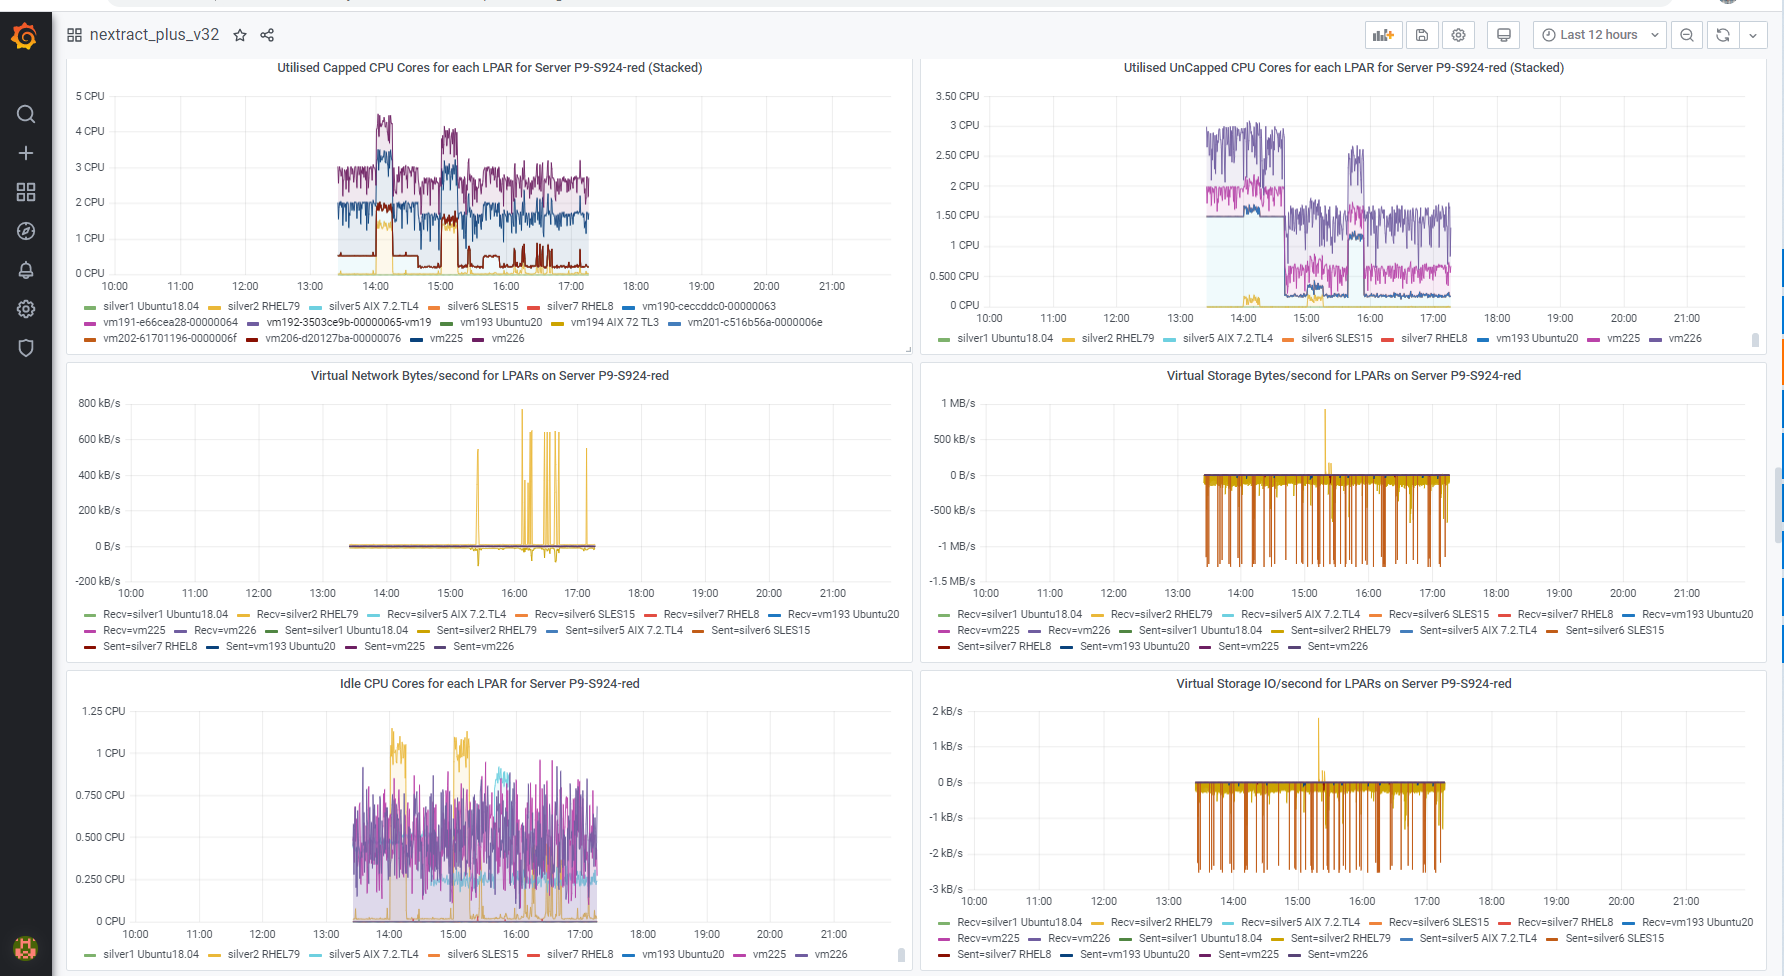Open Idle CPU Cores panel title menu
This screenshot has width=1784, height=976.
click(x=489, y=684)
